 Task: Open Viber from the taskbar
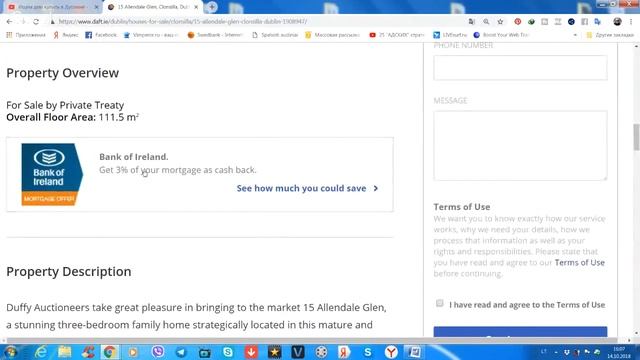[158, 352]
